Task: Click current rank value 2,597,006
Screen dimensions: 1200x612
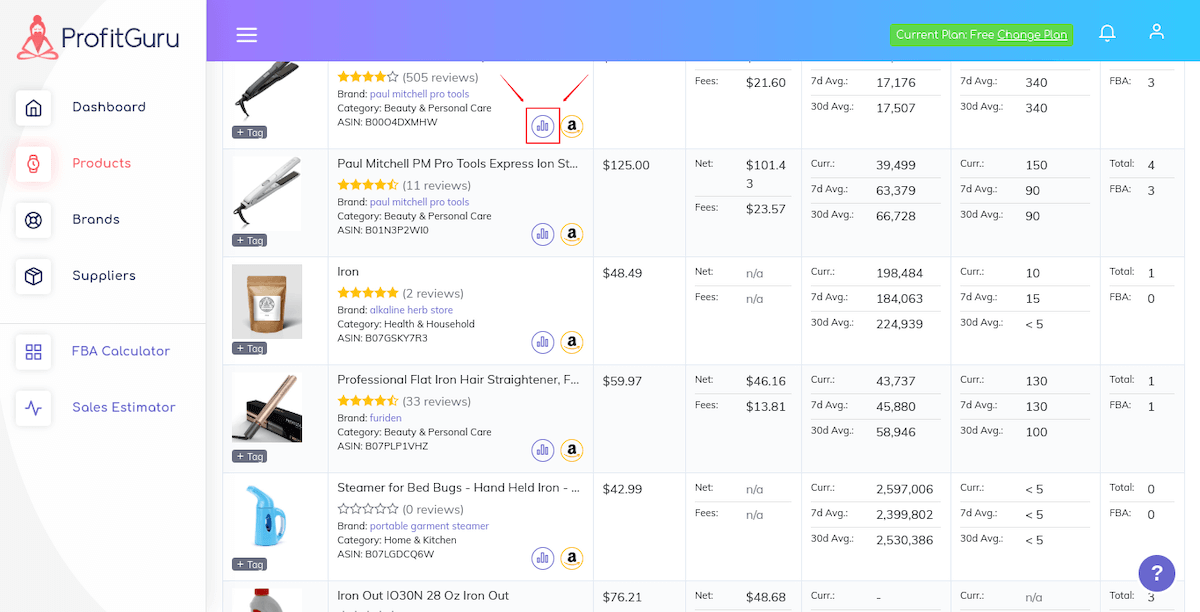Action: (x=904, y=489)
